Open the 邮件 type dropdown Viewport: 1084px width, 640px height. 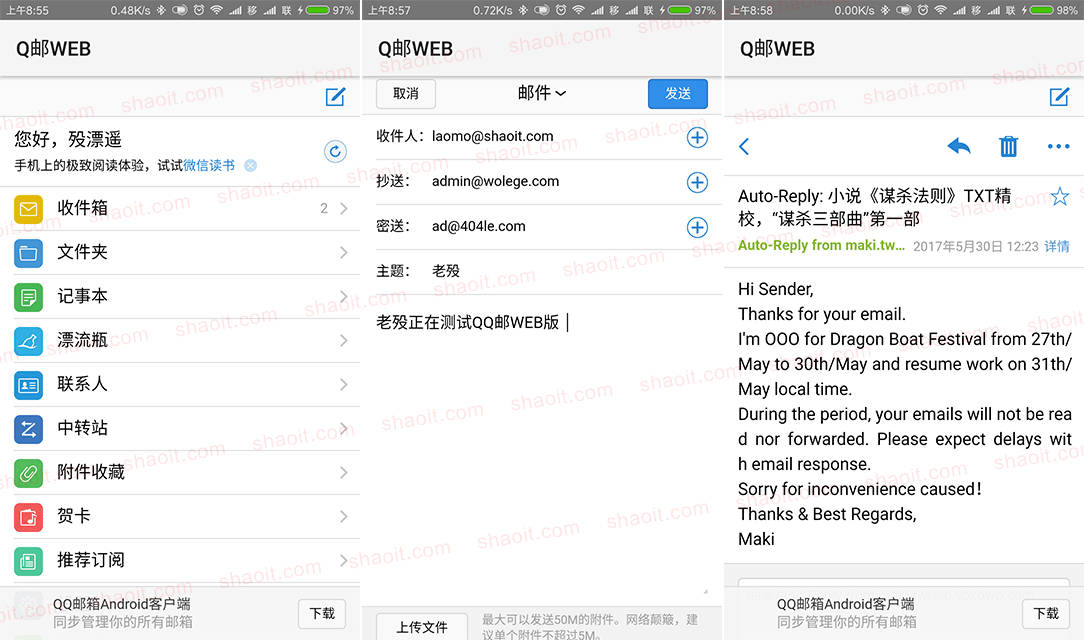click(x=542, y=93)
